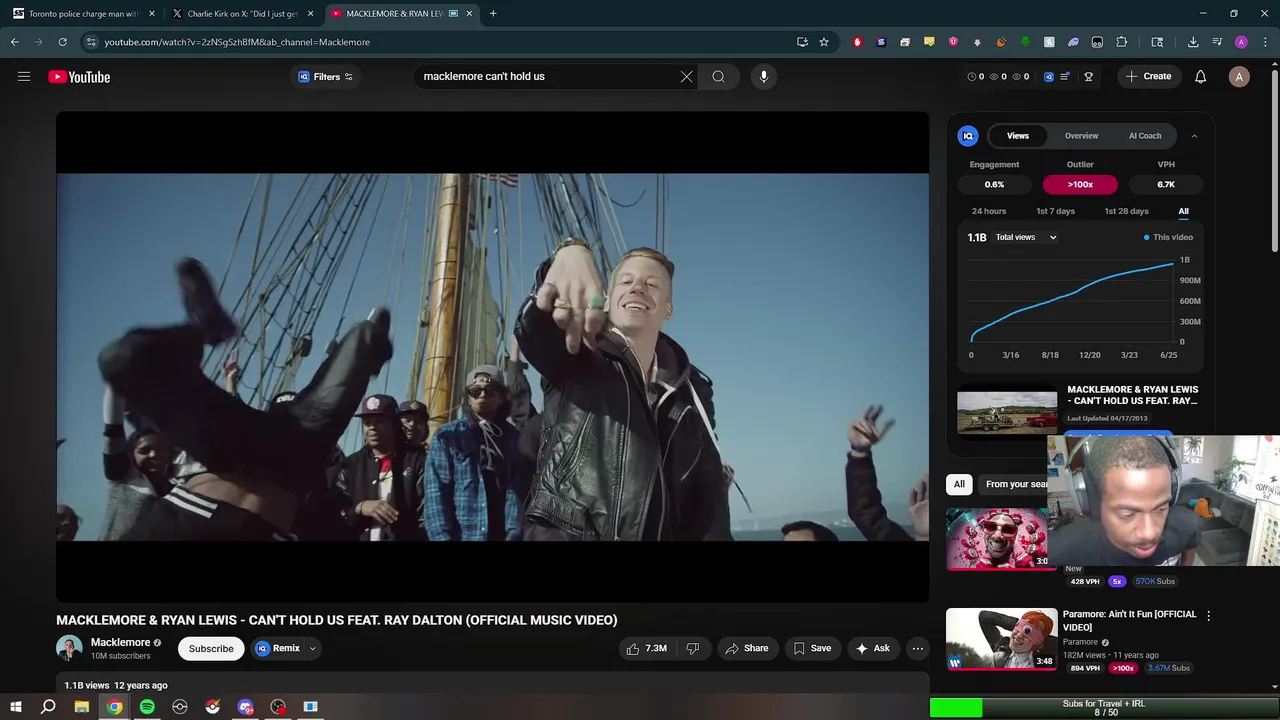Viewport: 1280px width, 720px height.
Task: Open the YouTube hamburger guide menu
Action: (24, 76)
